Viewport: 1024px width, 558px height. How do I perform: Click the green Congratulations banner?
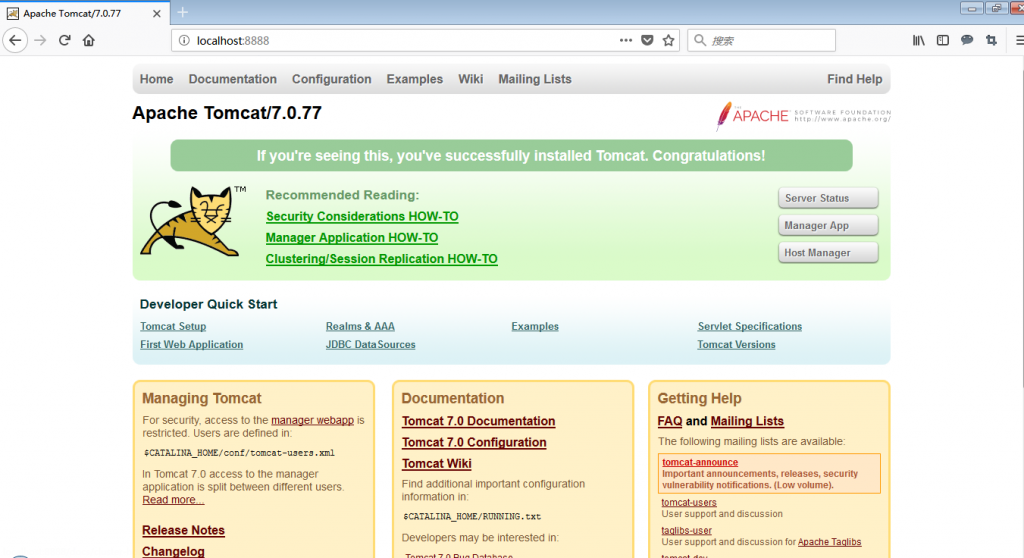[x=511, y=156]
